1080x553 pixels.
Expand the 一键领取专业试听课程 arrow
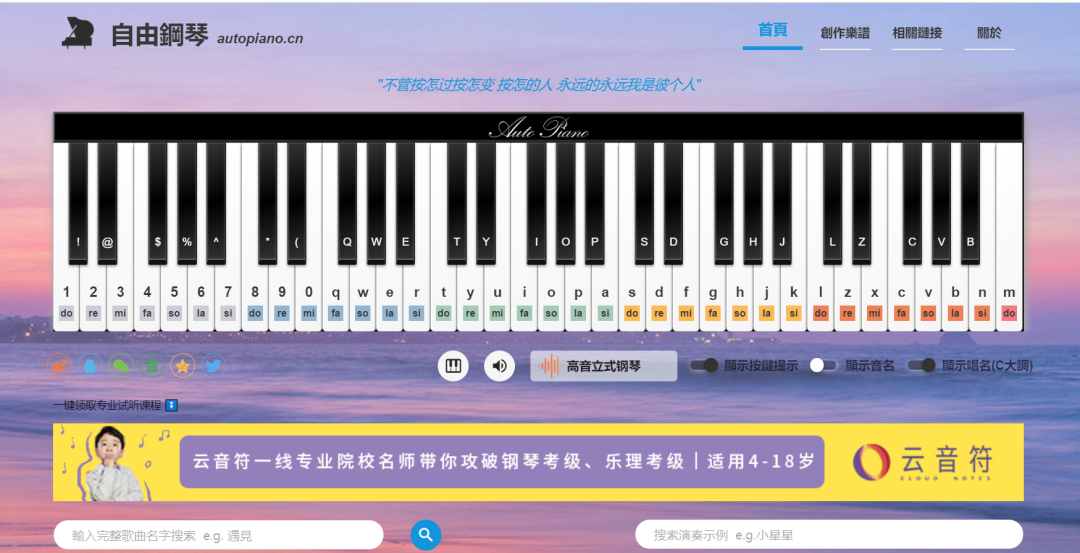click(172, 405)
